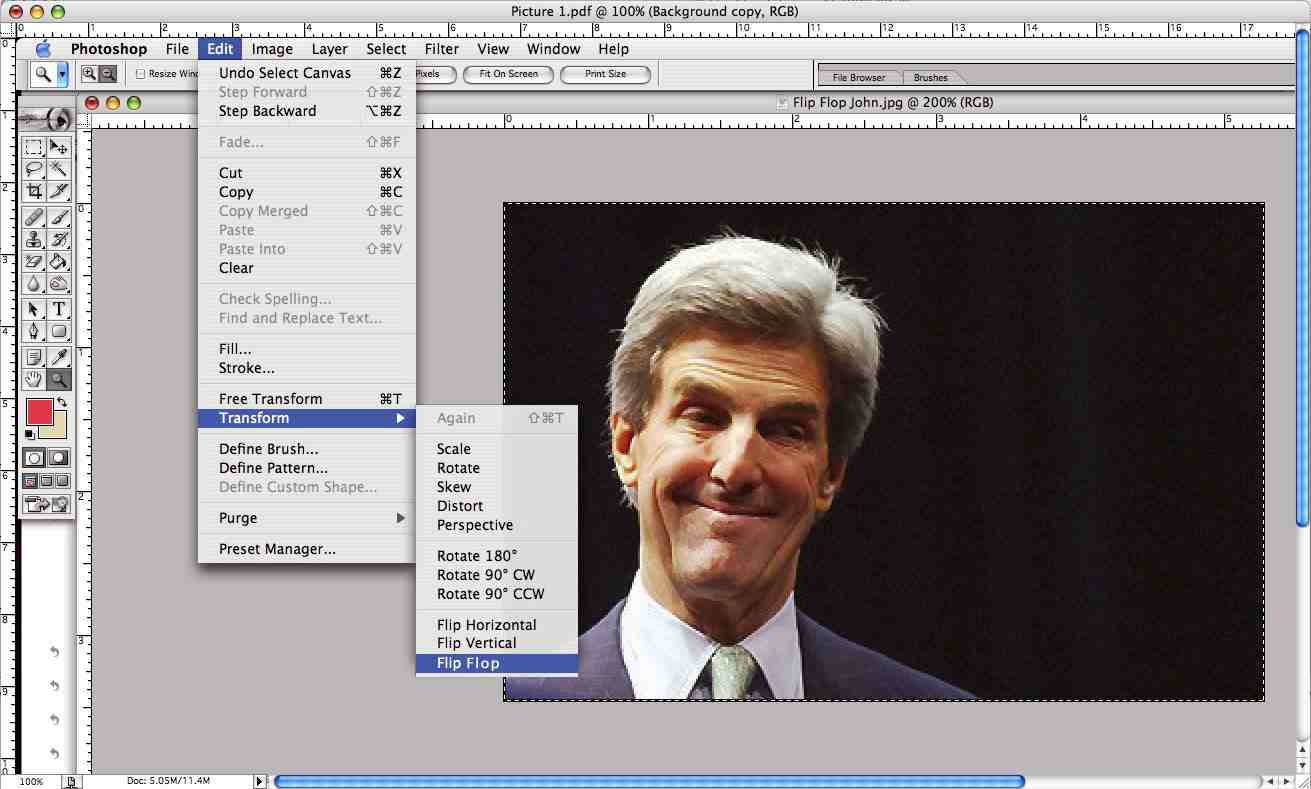The height and width of the screenshot is (789, 1311).
Task: Expand the Transform submenu
Action: [x=306, y=418]
